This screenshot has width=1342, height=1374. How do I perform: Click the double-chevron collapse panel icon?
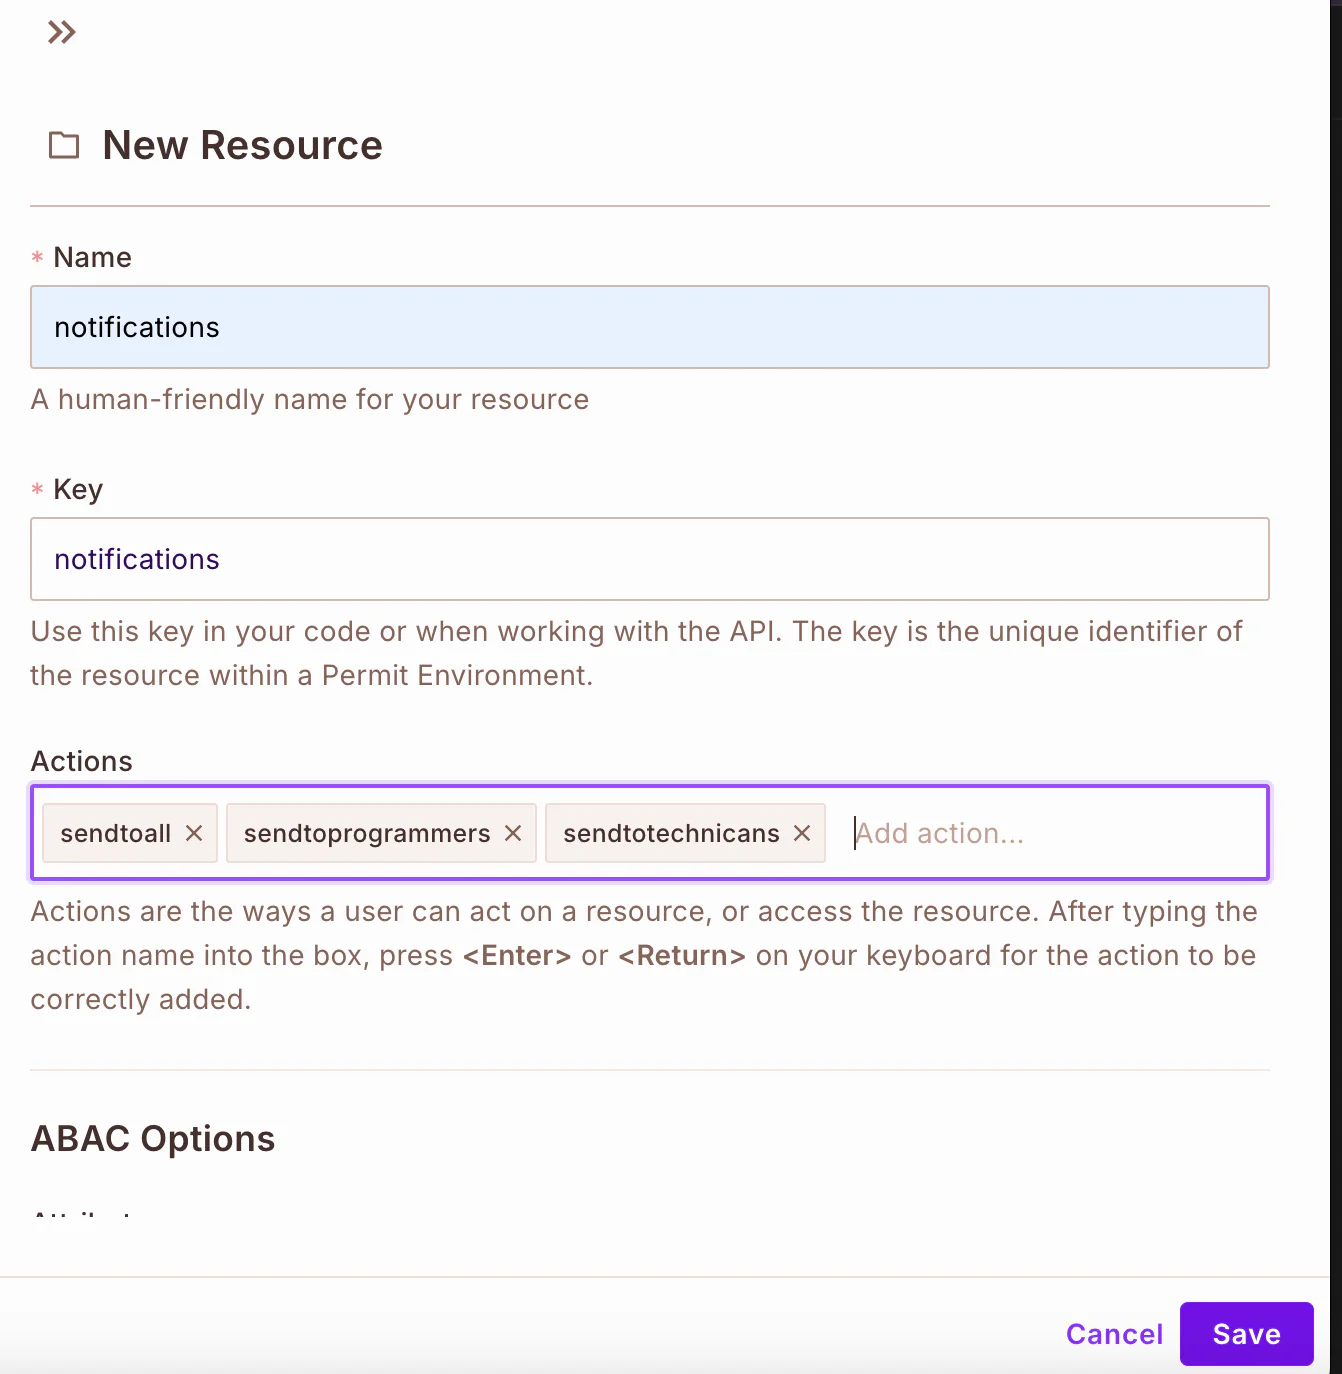pyautogui.click(x=61, y=31)
